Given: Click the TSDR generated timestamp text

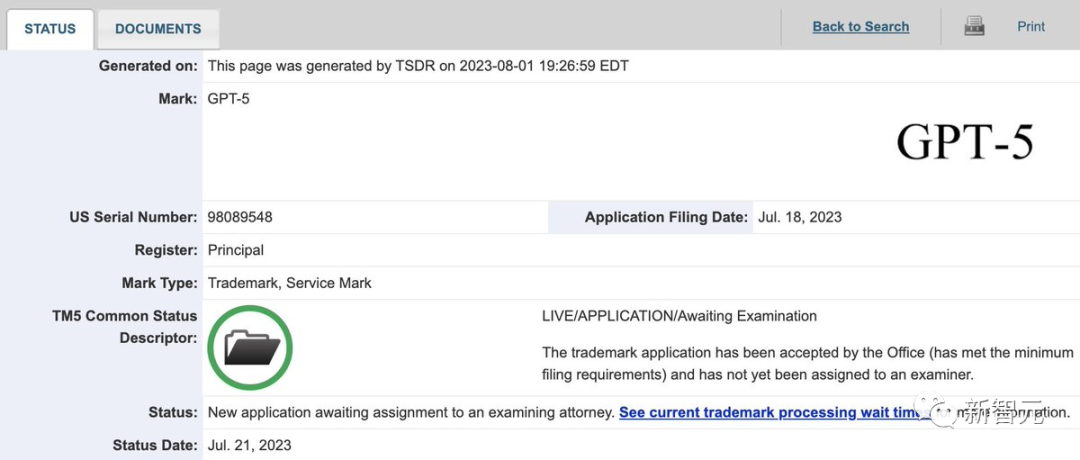Looking at the screenshot, I should [x=417, y=66].
